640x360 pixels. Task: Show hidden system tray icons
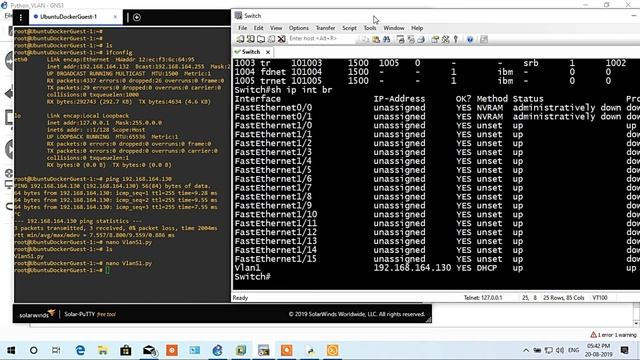click(x=526, y=350)
